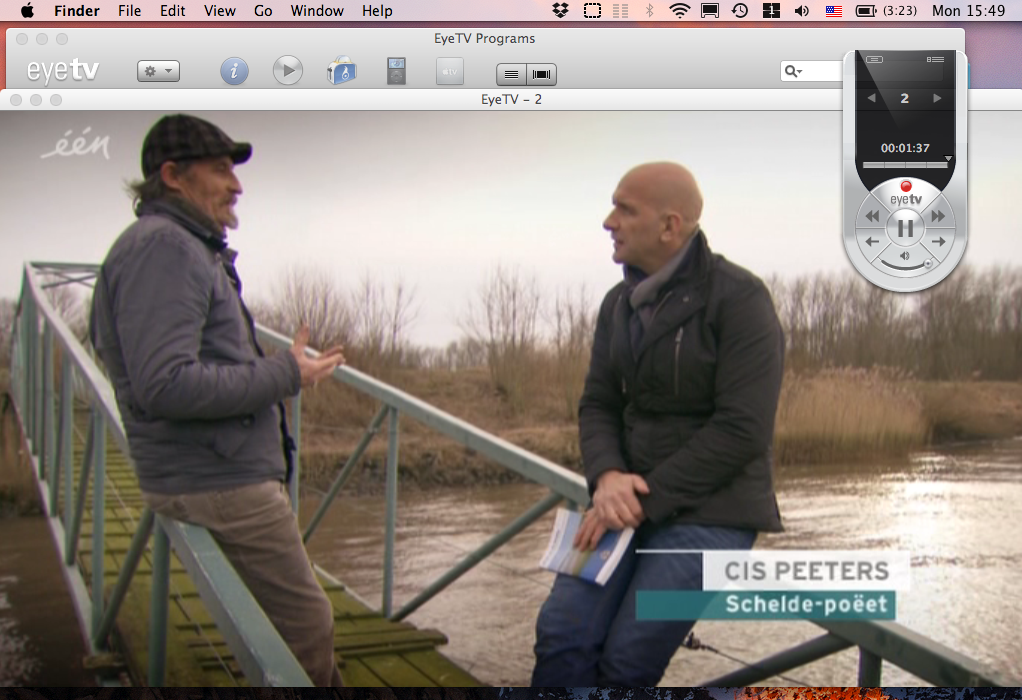Click the Mon 15:49 clock

(969, 10)
